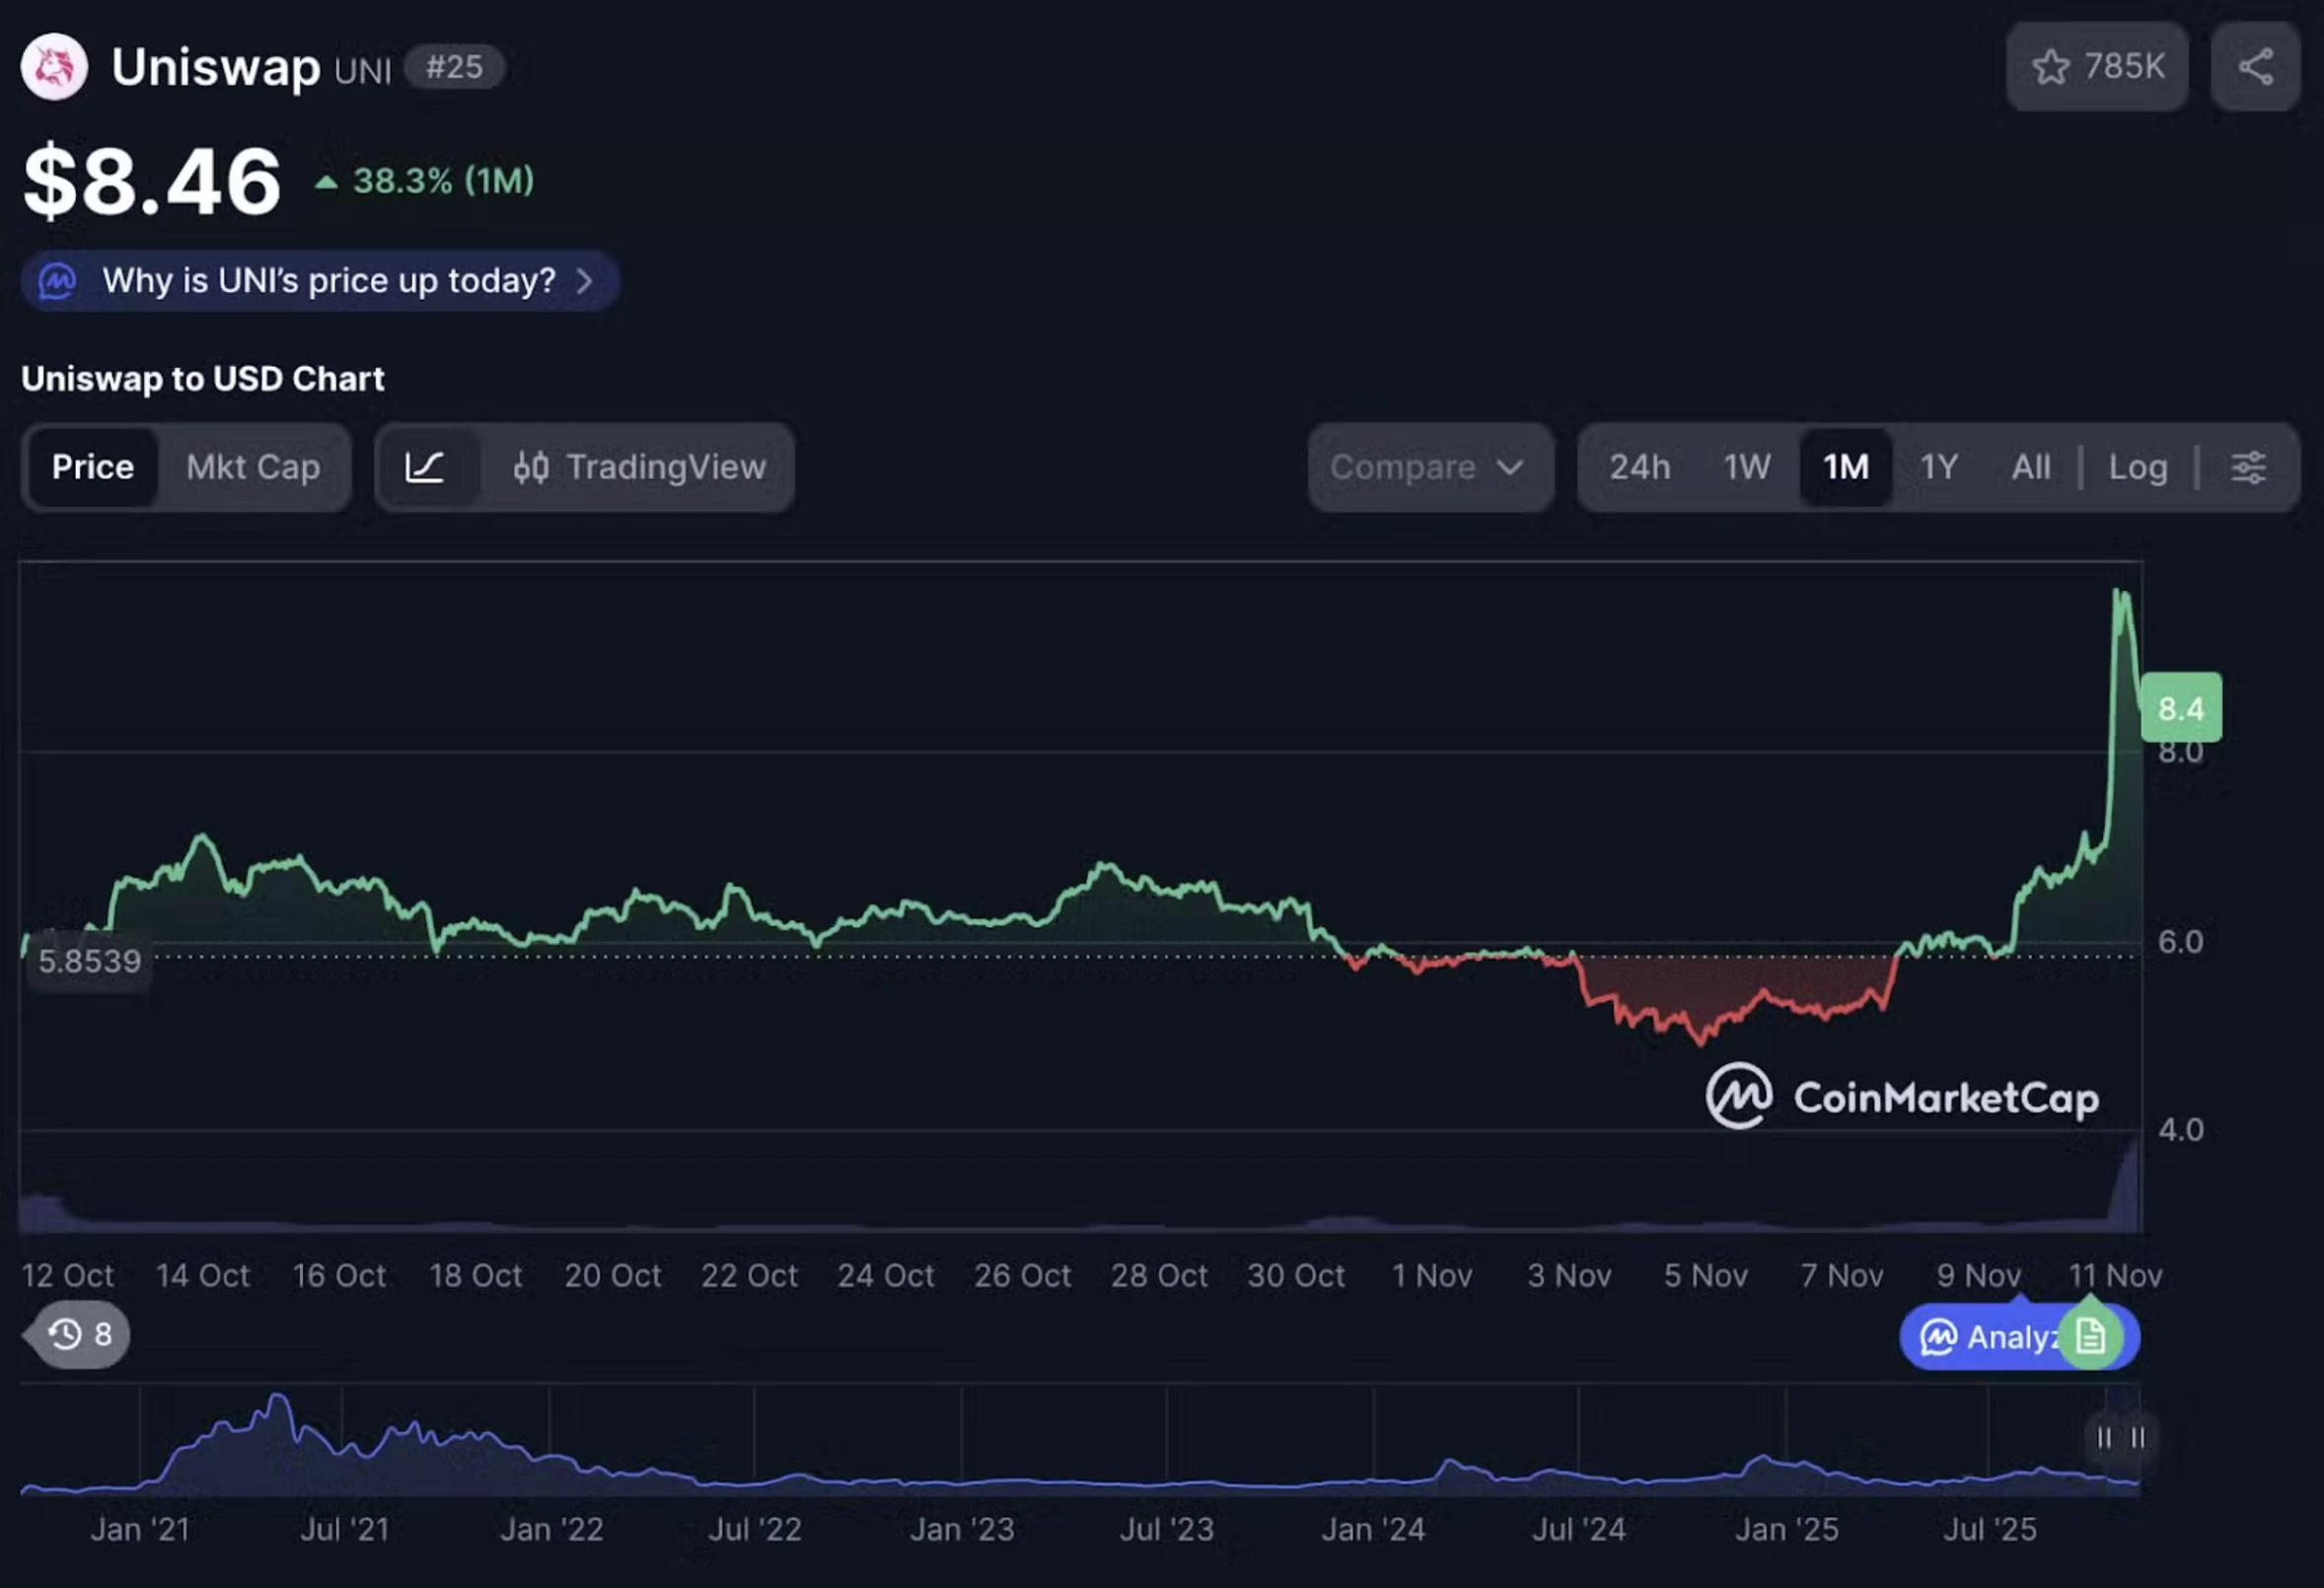Click the Uniswap unicorn logo
This screenshot has width=2324, height=1588.
click(54, 67)
